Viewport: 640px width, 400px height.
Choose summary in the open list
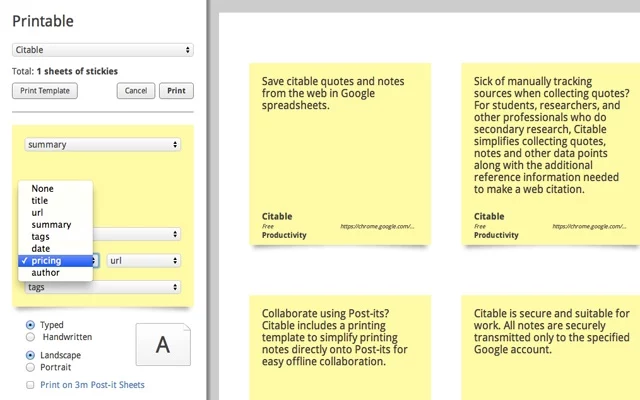[x=56, y=224]
